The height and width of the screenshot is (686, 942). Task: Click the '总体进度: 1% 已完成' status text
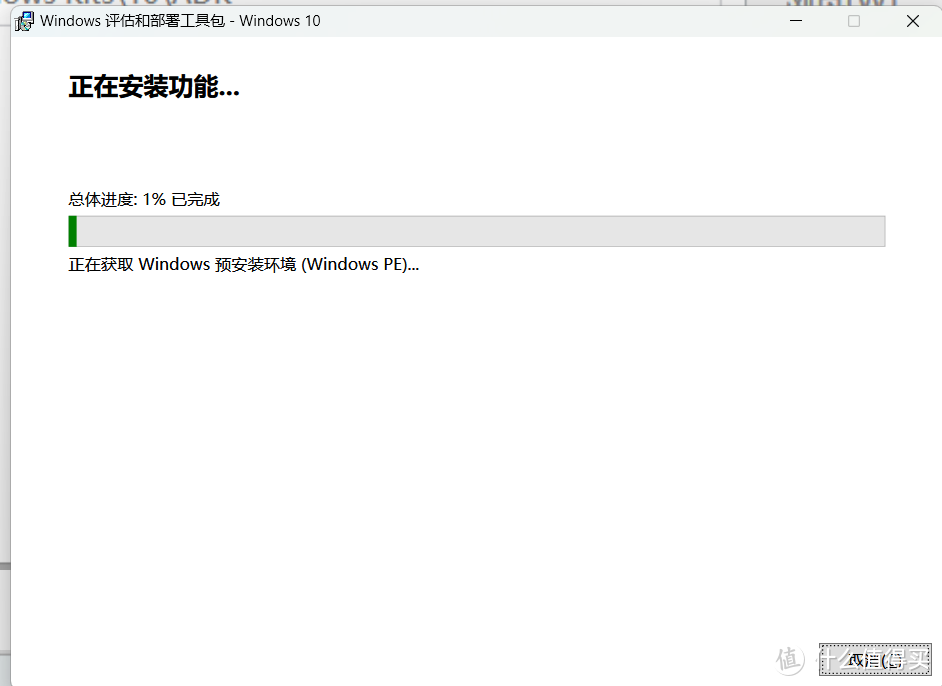(144, 199)
